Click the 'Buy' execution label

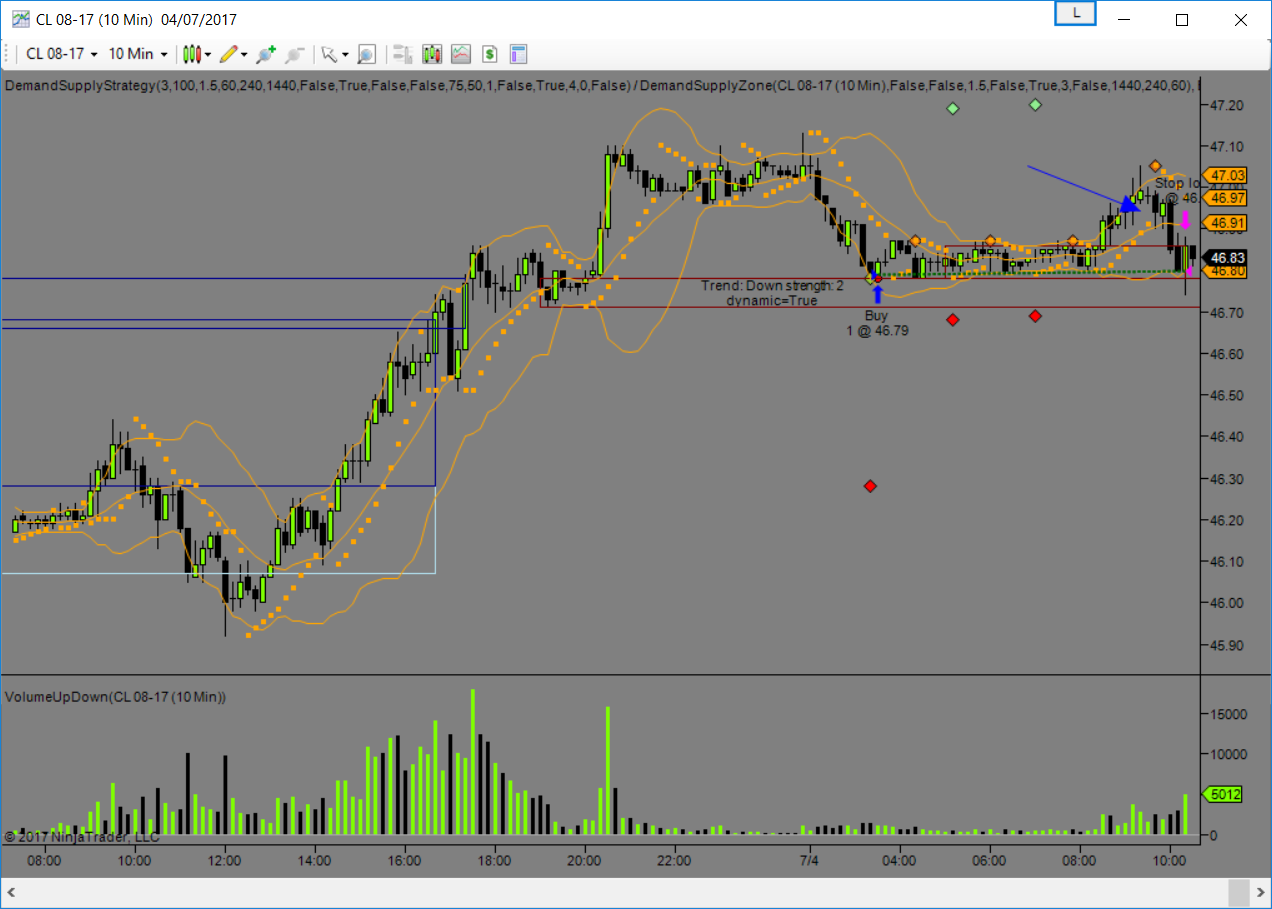[876, 316]
